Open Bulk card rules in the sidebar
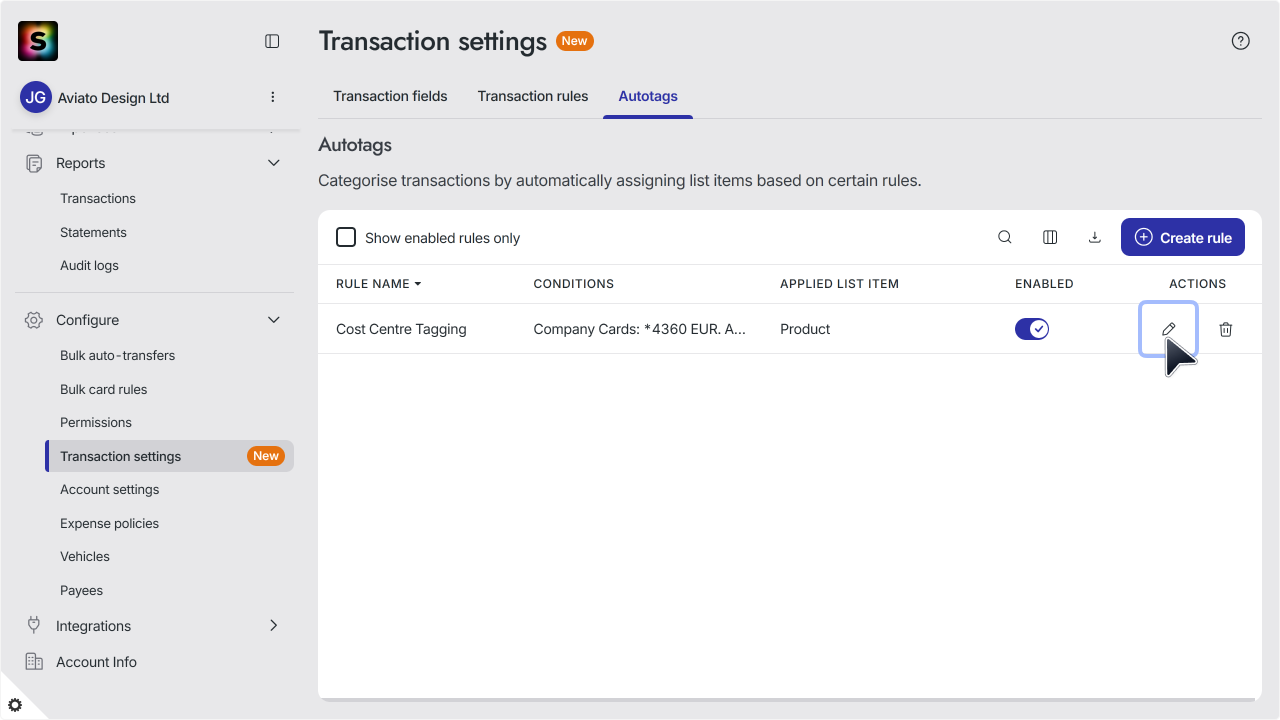1280x720 pixels. click(x=103, y=389)
